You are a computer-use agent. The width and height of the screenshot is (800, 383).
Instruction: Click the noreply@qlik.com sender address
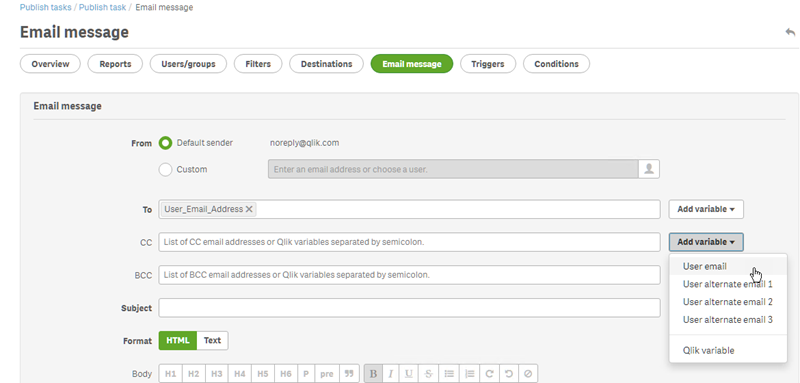(305, 143)
